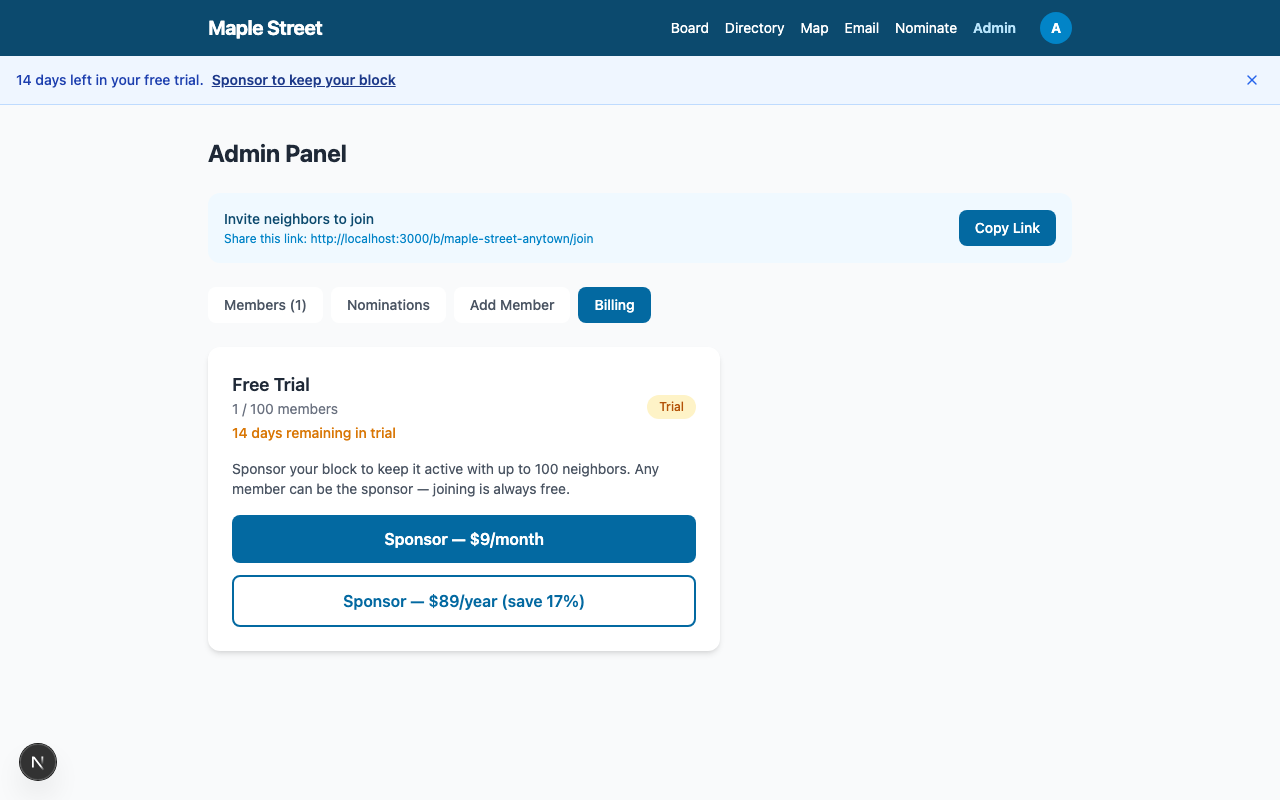Click the Trial status badge

[671, 407]
